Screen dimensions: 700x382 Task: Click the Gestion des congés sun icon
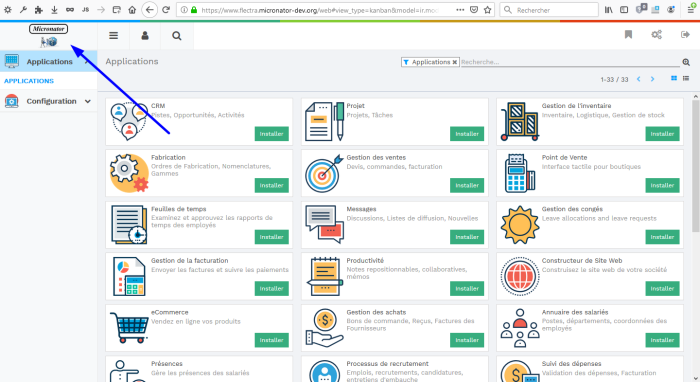click(x=520, y=224)
